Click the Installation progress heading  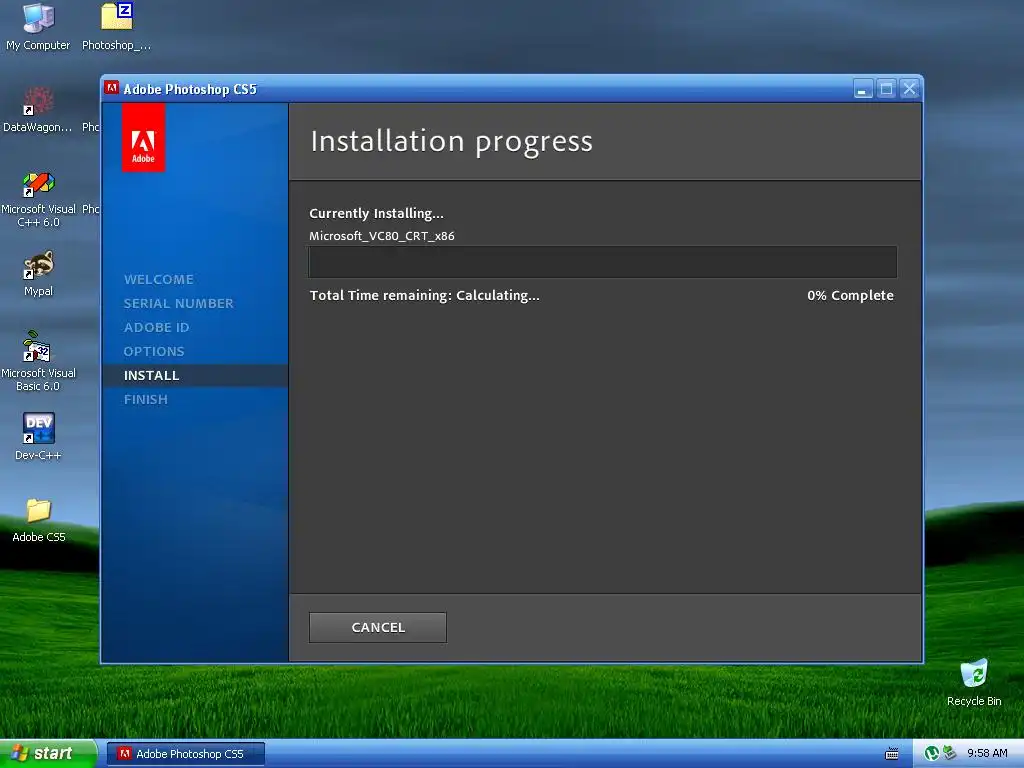point(451,141)
